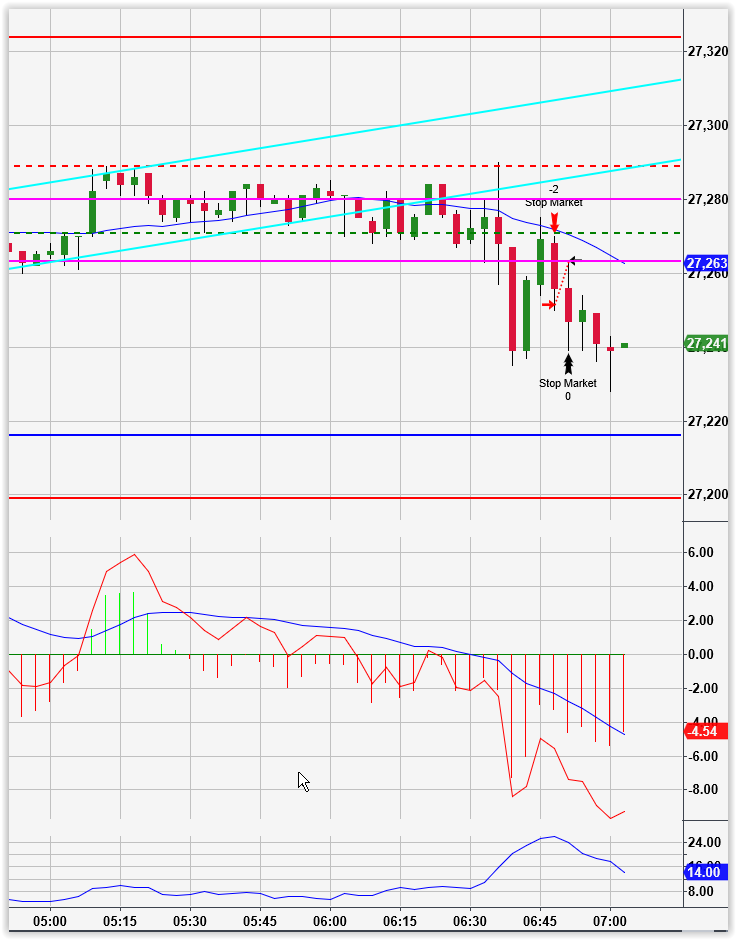Click the blue 14.00 indicator value marker
736x940 pixels.
point(705,872)
